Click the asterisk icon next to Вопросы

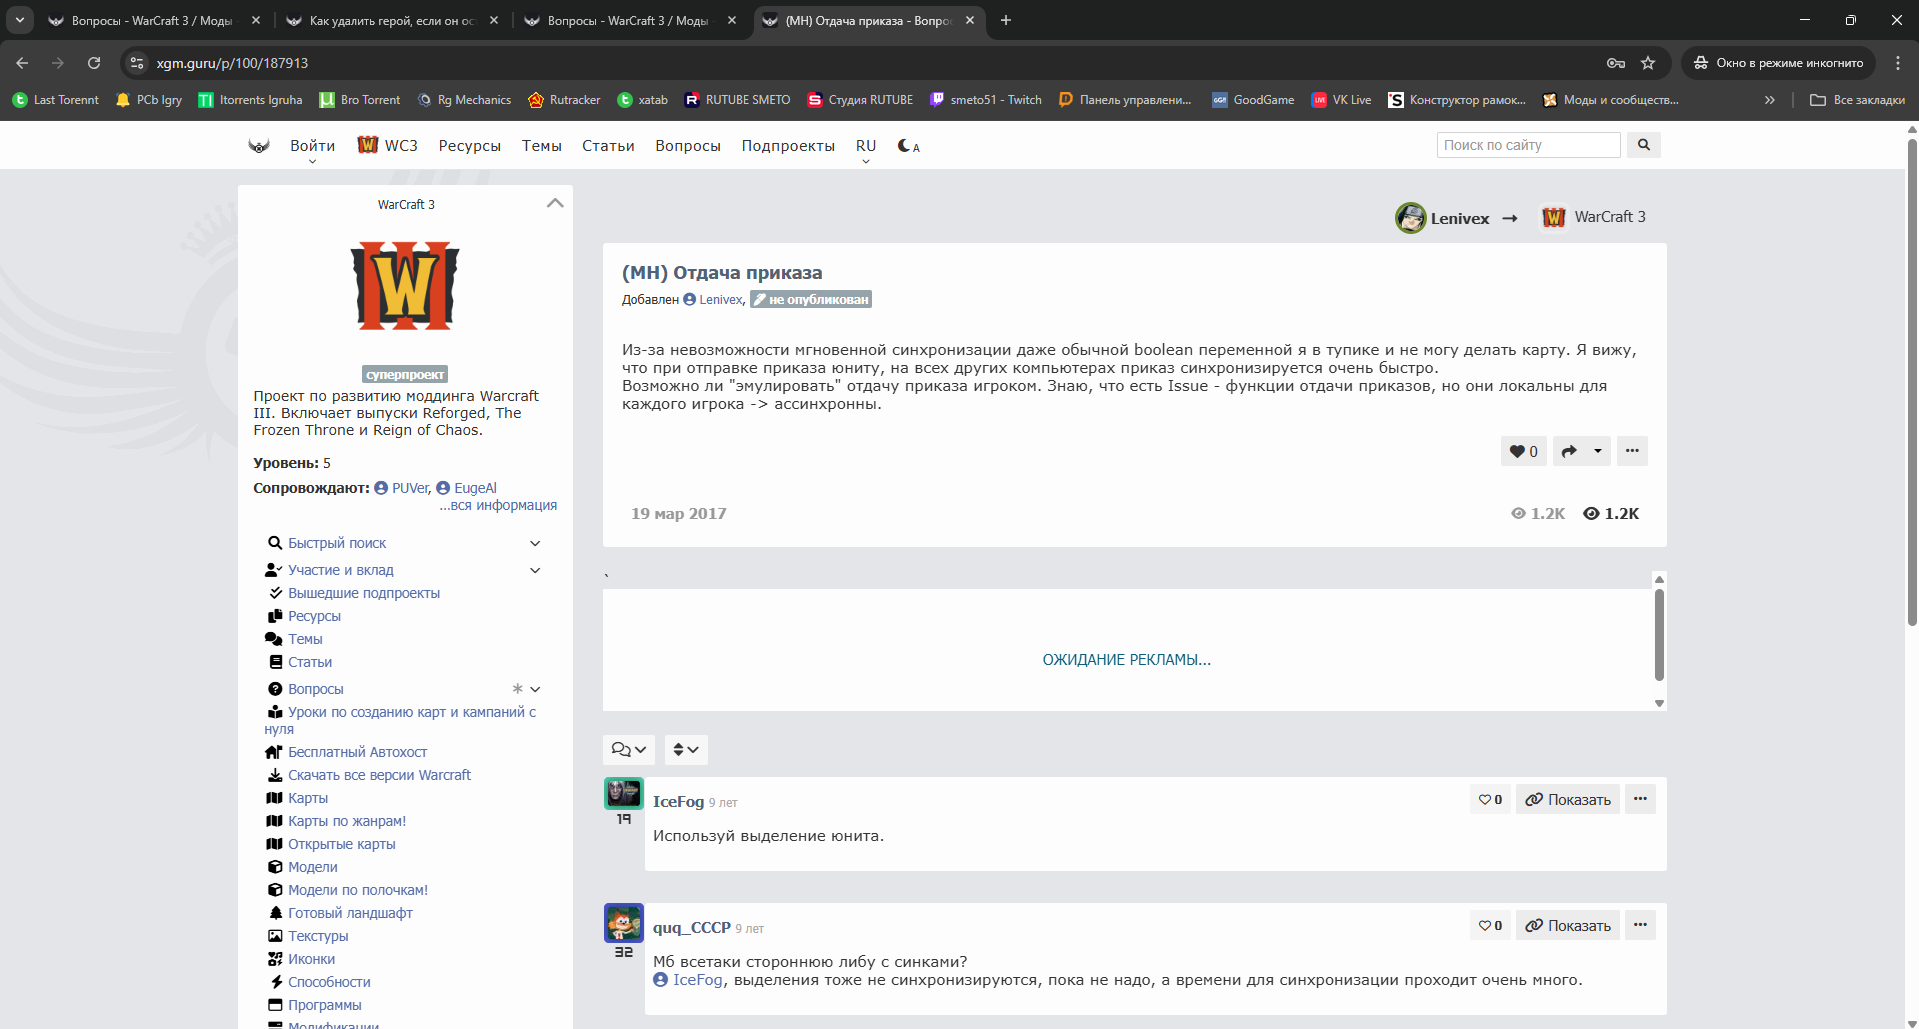[517, 689]
